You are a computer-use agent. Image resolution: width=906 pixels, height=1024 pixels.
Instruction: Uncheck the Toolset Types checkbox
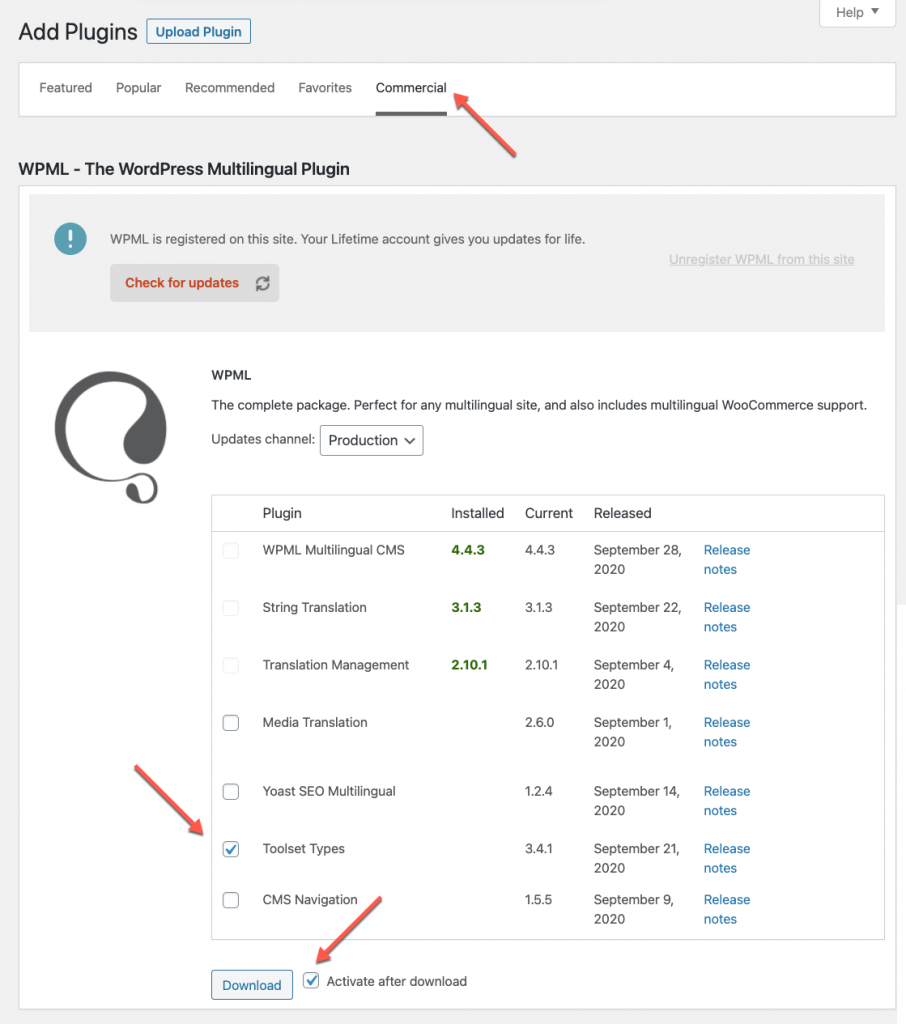(x=231, y=849)
